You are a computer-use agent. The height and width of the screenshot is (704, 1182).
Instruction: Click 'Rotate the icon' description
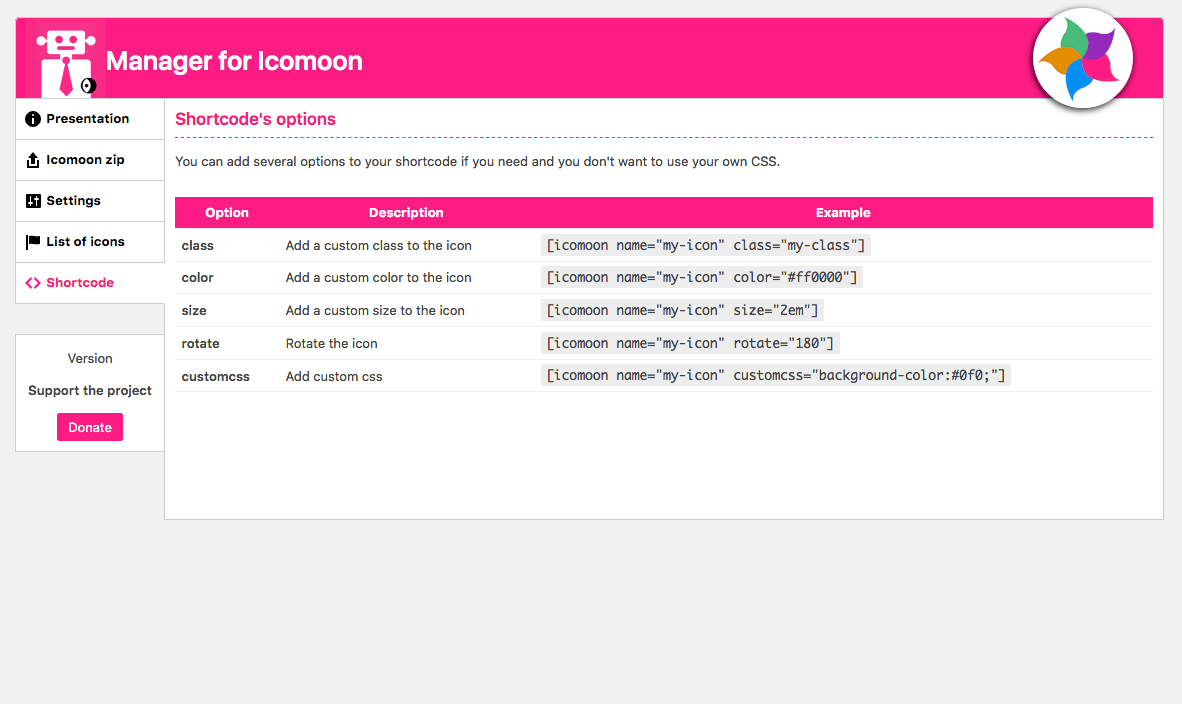tap(332, 344)
